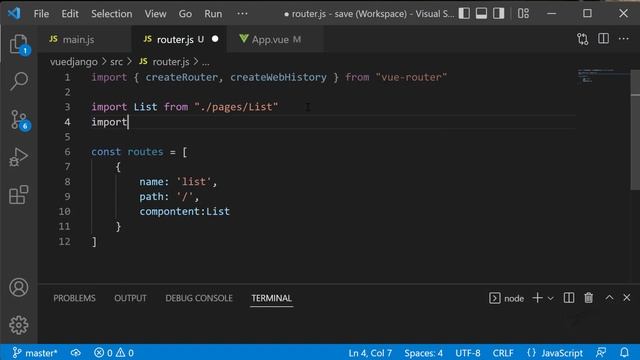Maximize panel size with up chevron
640x360 pixels.
609,298
